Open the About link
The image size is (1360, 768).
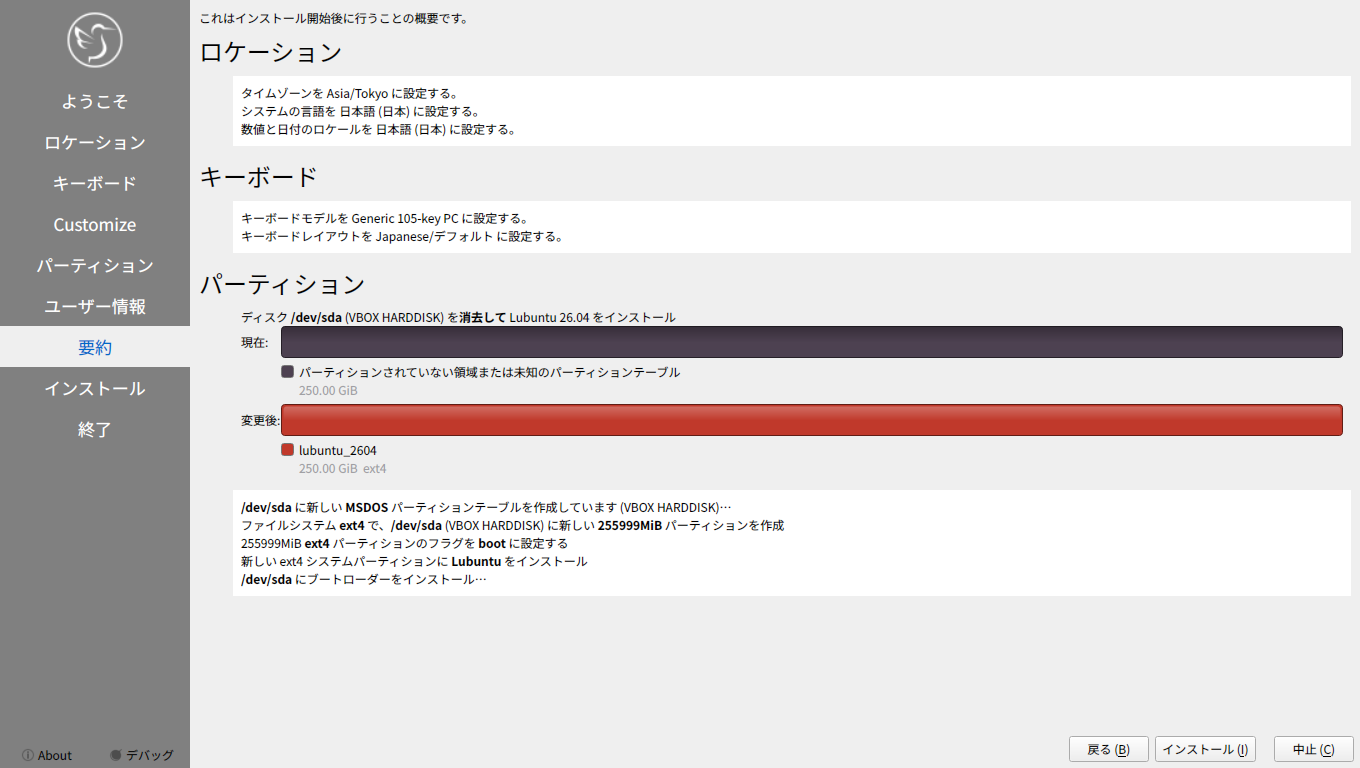(47, 755)
